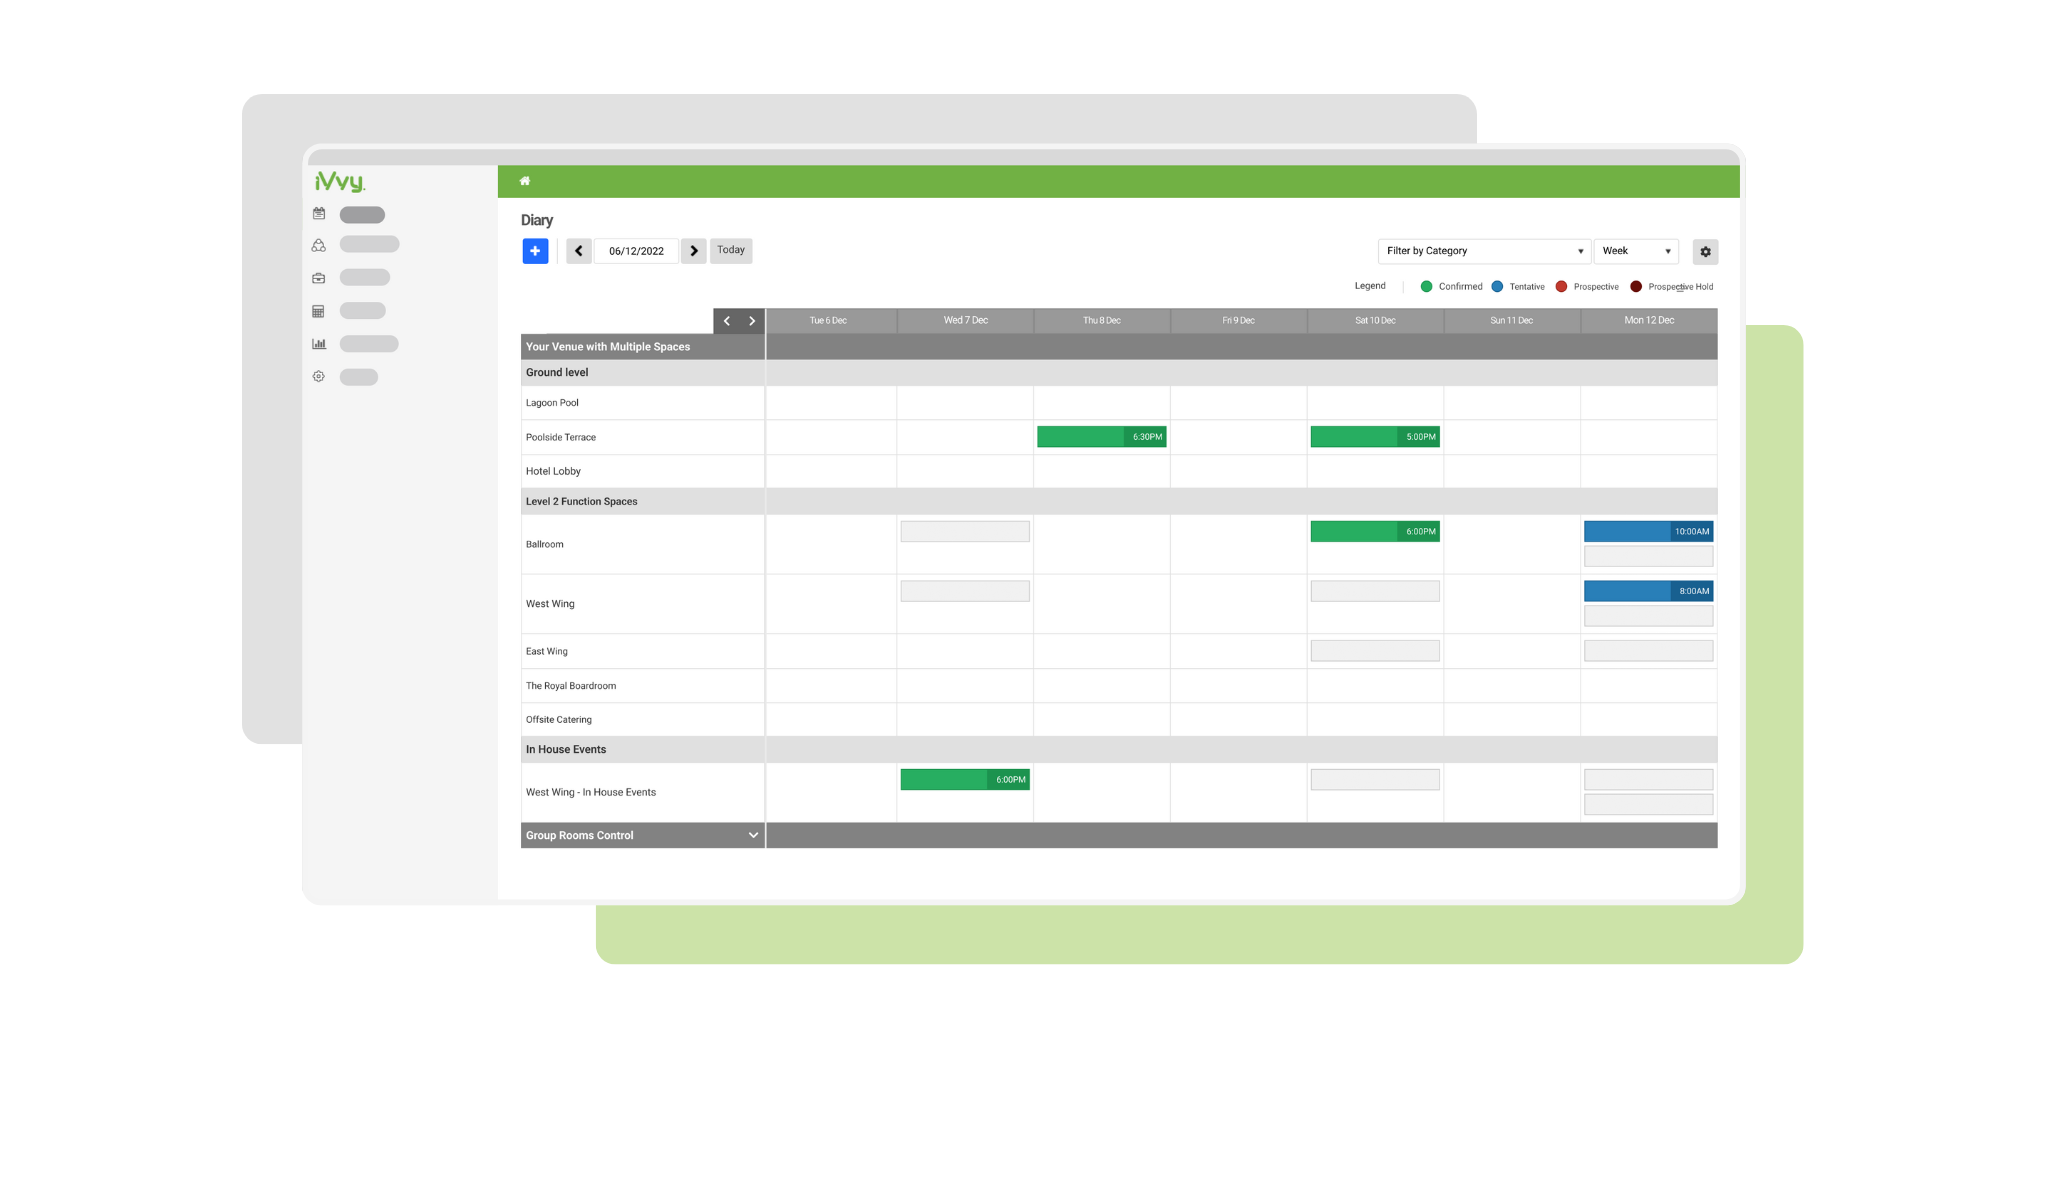This screenshot has height=1193, width=2048.
Task: Open the Week view dropdown
Action: coord(1636,251)
